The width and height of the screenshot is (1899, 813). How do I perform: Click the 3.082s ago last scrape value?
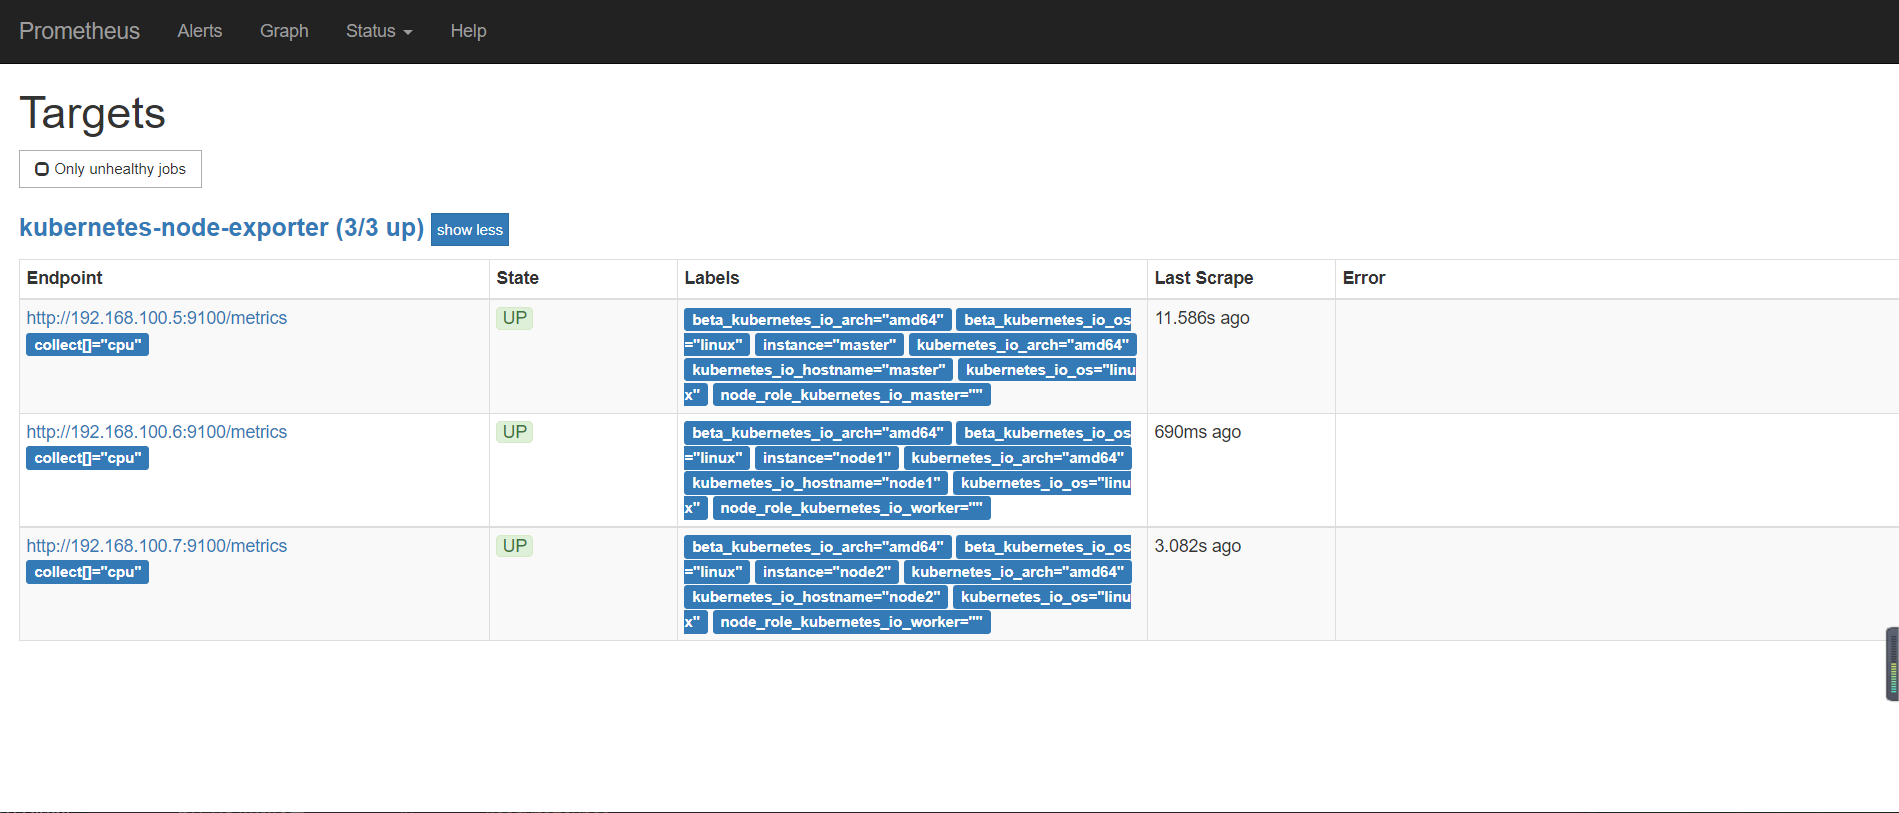tap(1197, 546)
